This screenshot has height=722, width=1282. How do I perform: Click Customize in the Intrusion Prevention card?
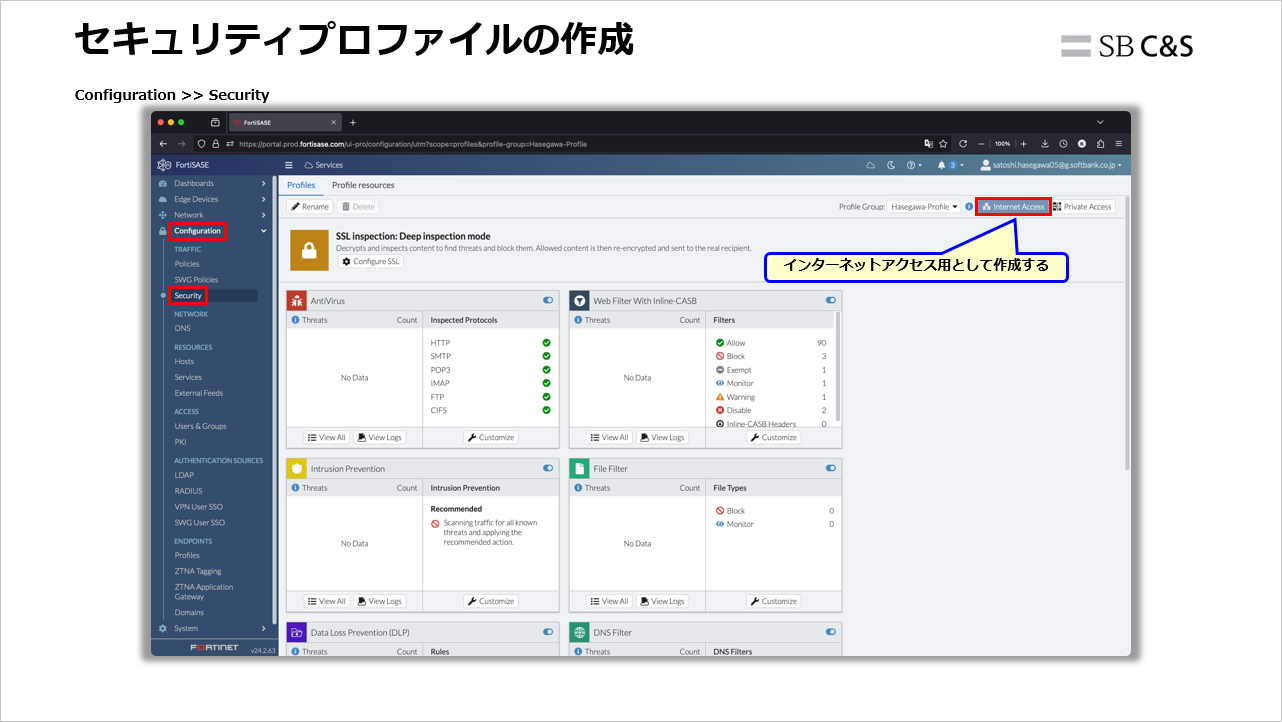491,601
